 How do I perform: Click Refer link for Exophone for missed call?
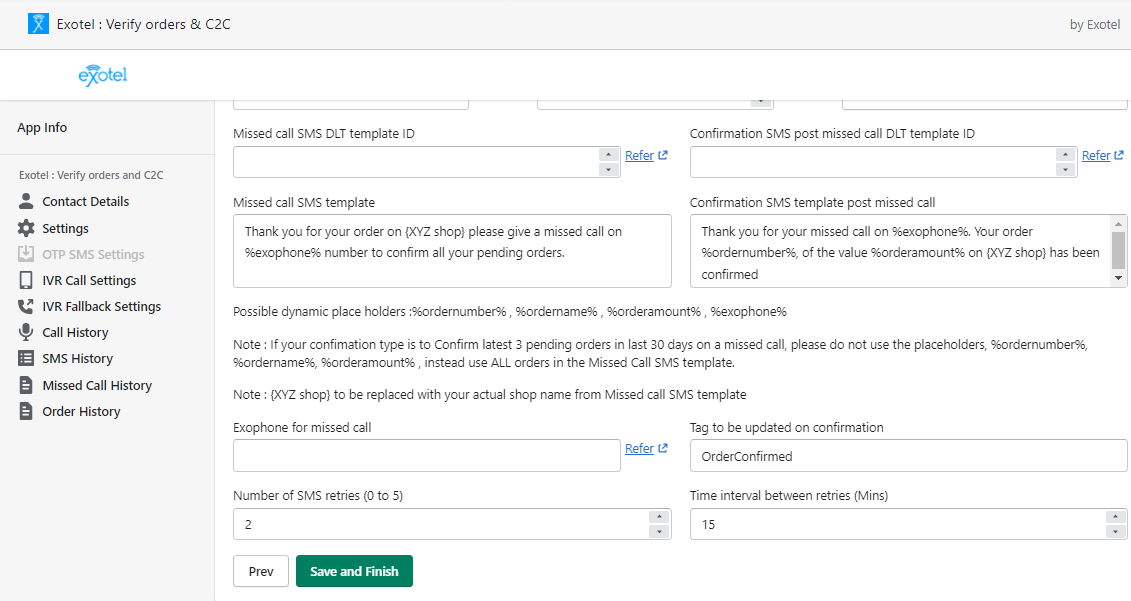point(639,448)
